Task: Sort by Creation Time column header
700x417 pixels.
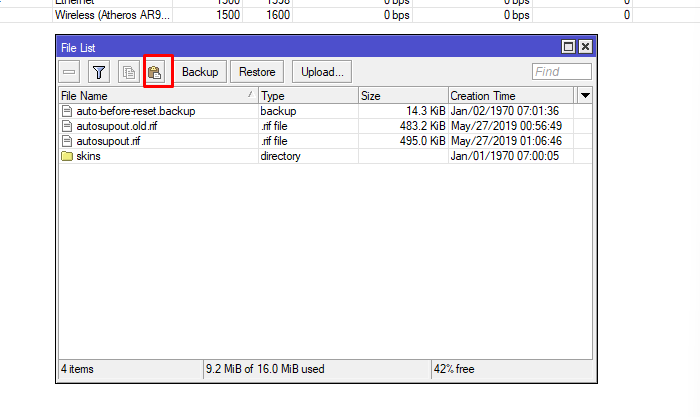Action: pyautogui.click(x=510, y=95)
